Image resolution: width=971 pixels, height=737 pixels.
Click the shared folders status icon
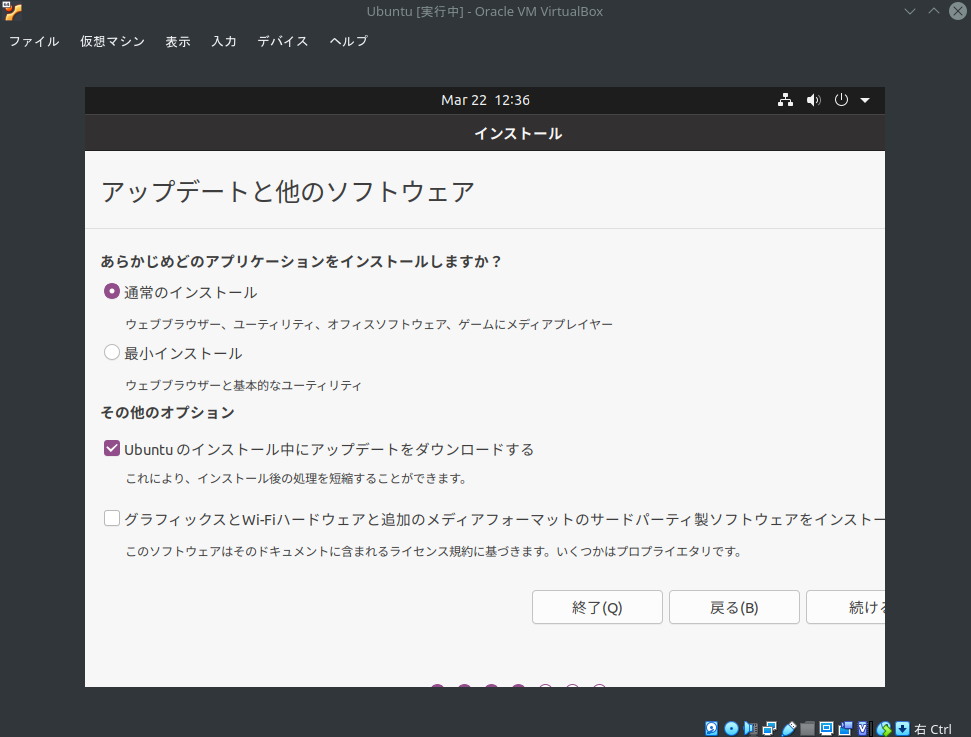[x=808, y=729]
